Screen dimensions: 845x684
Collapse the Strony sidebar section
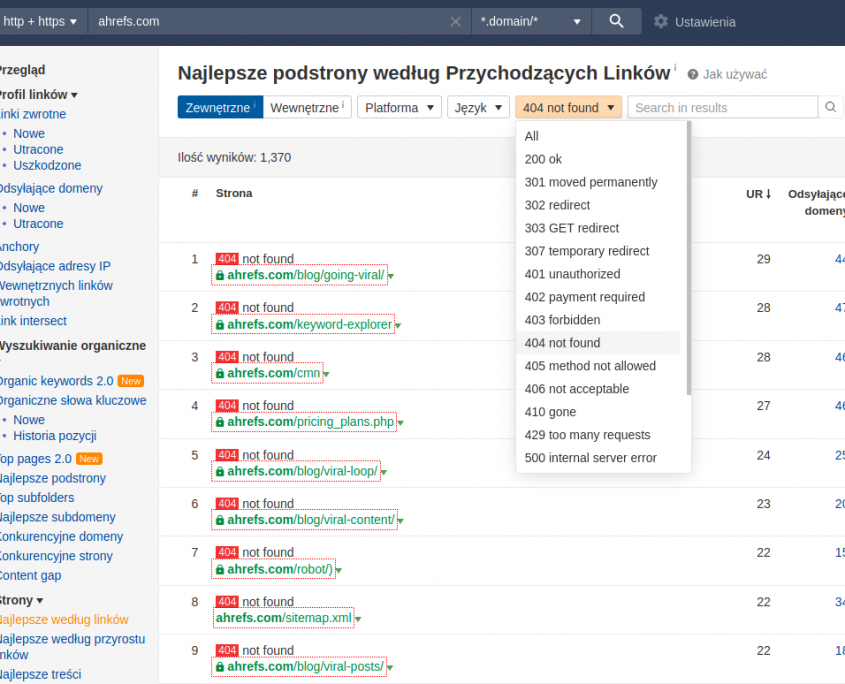(x=21, y=600)
